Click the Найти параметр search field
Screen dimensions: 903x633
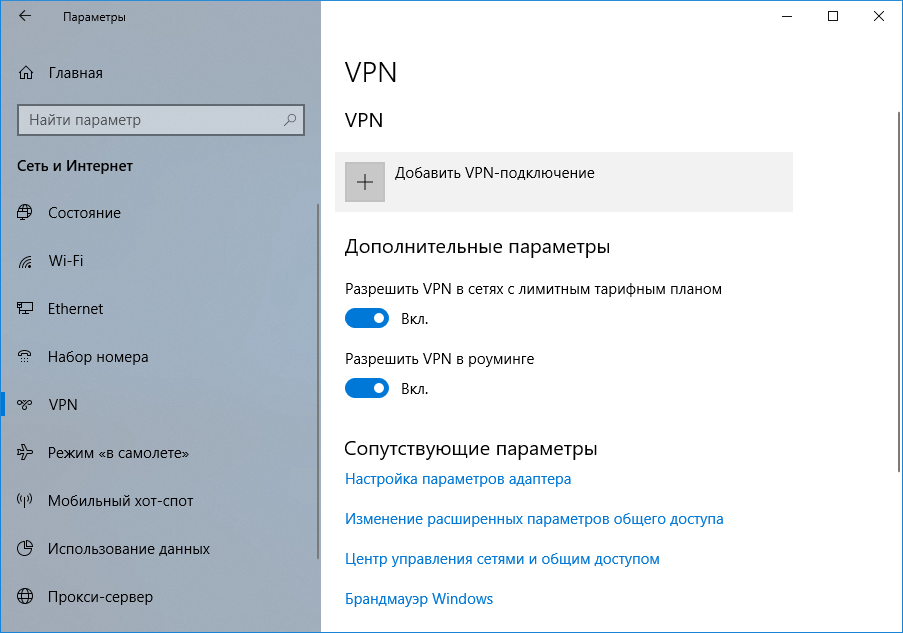[150, 120]
